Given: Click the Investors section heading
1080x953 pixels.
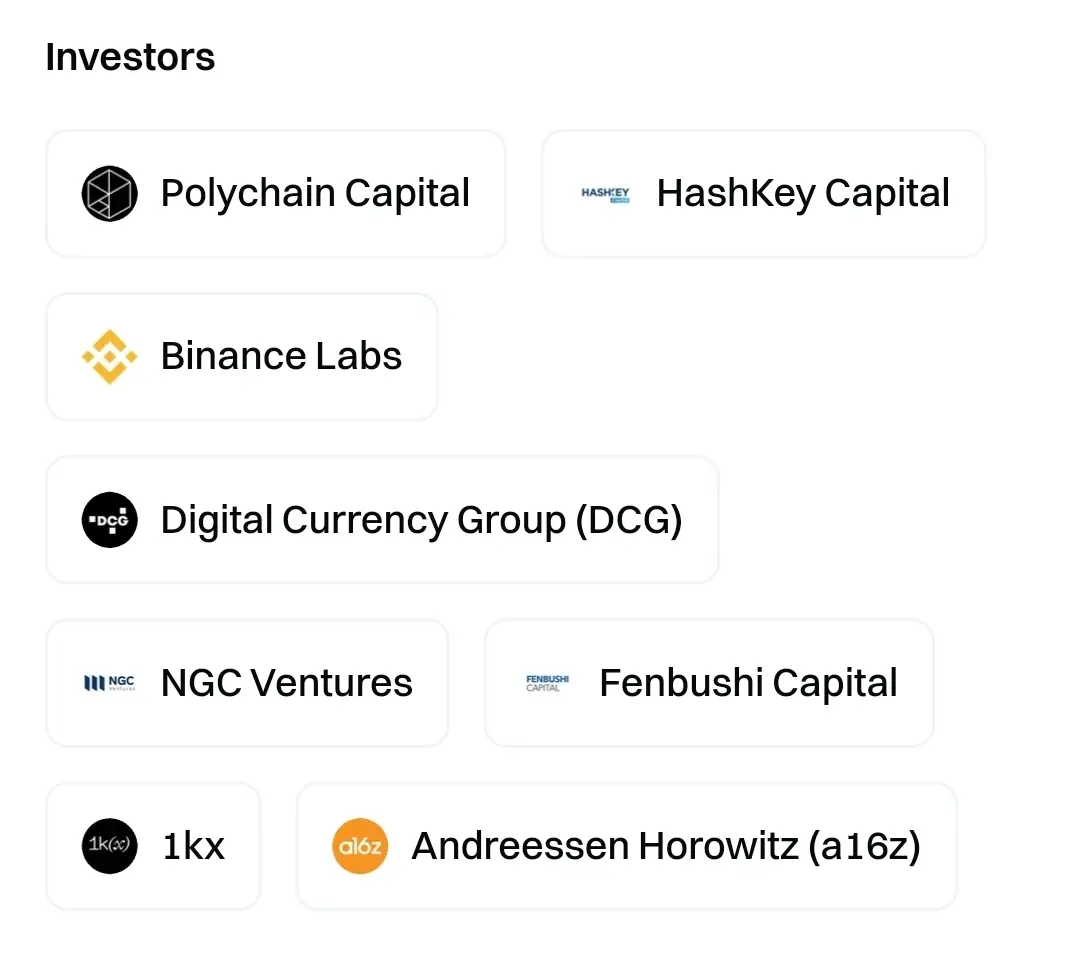Looking at the screenshot, I should [x=130, y=57].
